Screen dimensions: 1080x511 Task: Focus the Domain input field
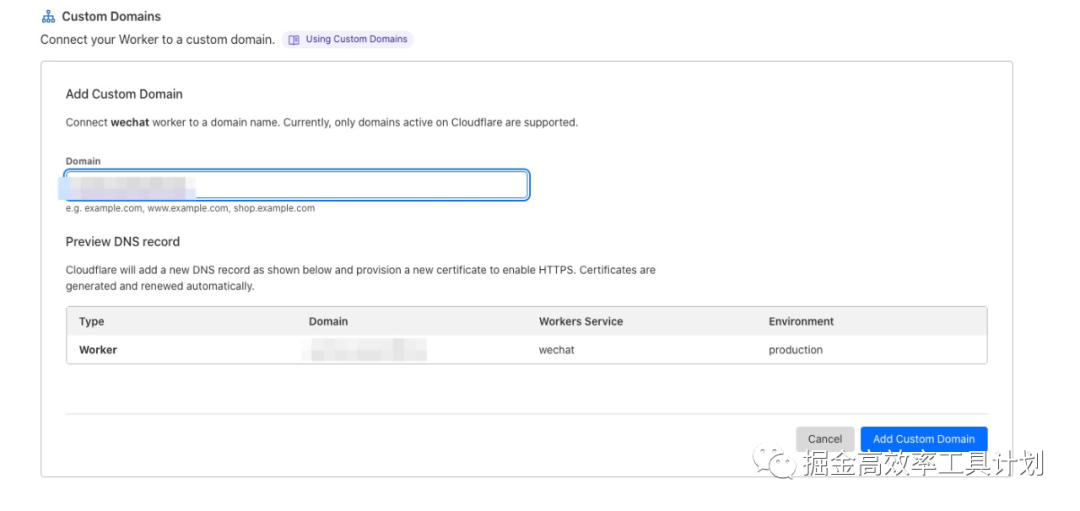296,186
